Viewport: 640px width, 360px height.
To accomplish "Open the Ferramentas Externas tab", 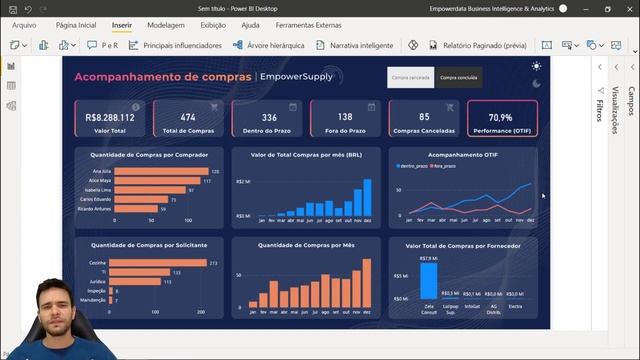I will coord(309,25).
